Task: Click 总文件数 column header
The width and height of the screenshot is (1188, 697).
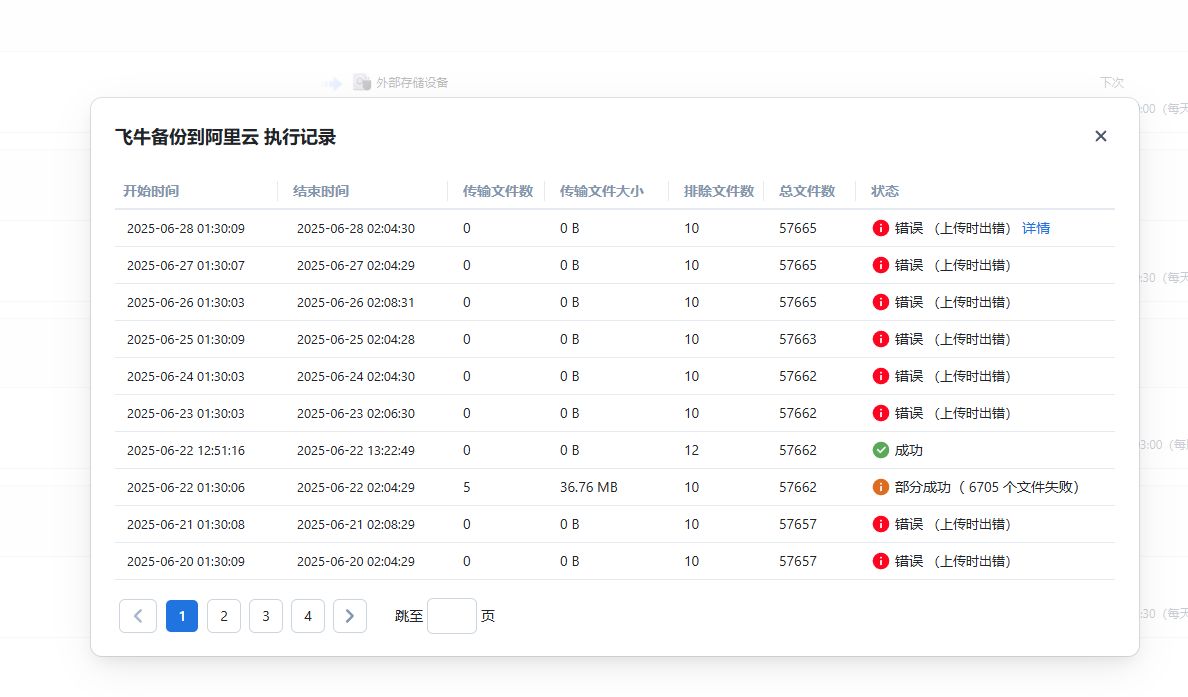Action: click(807, 191)
